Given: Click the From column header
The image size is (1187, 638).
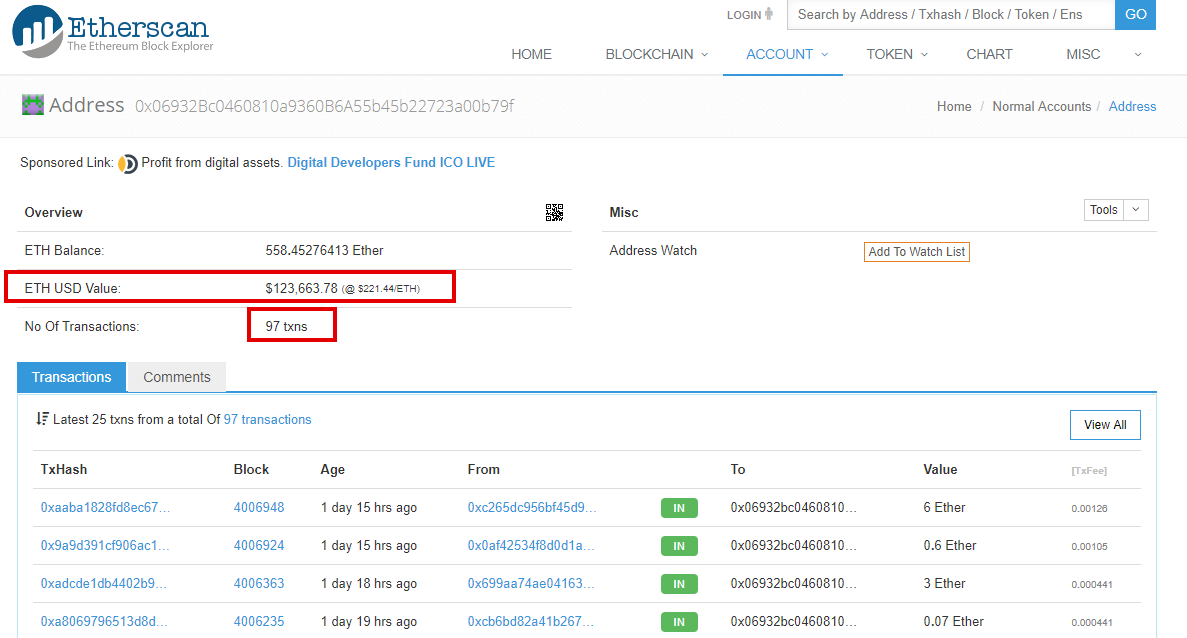Looking at the screenshot, I should tap(484, 470).
